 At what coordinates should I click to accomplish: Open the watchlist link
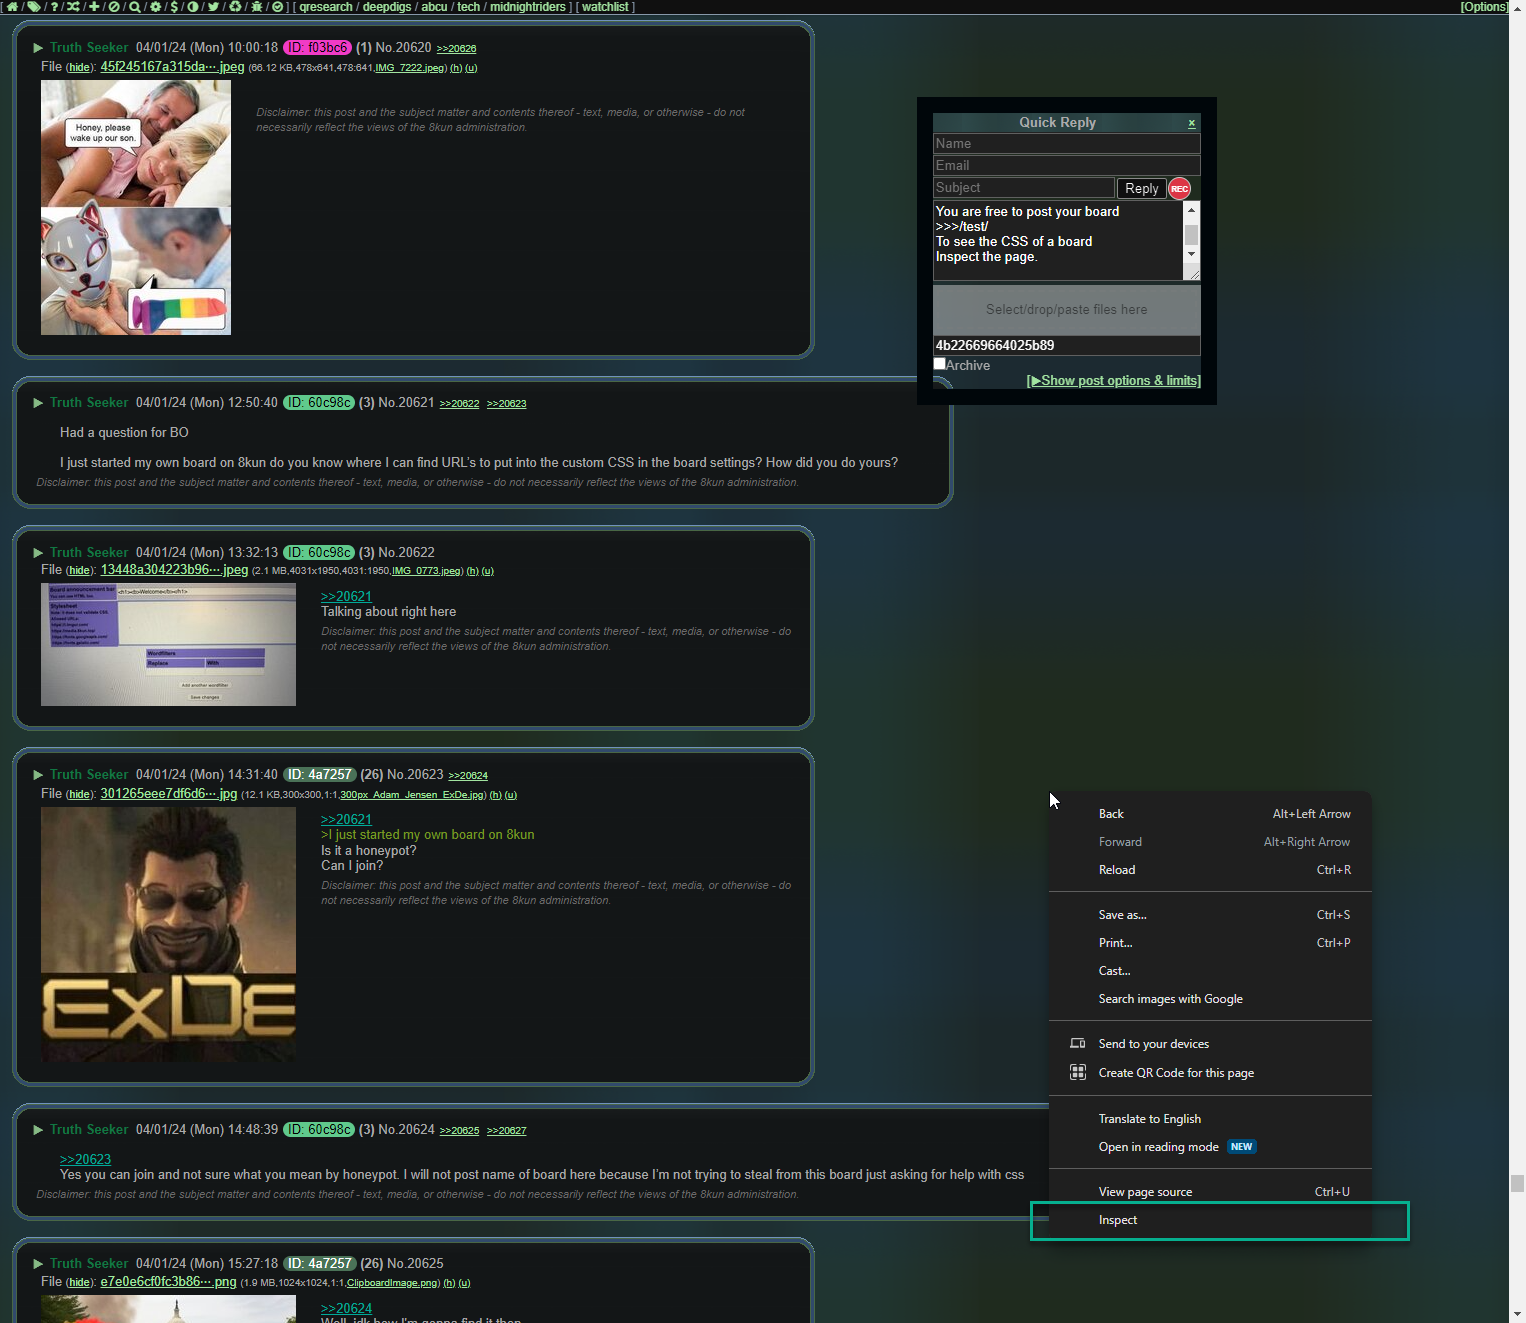[x=605, y=7]
